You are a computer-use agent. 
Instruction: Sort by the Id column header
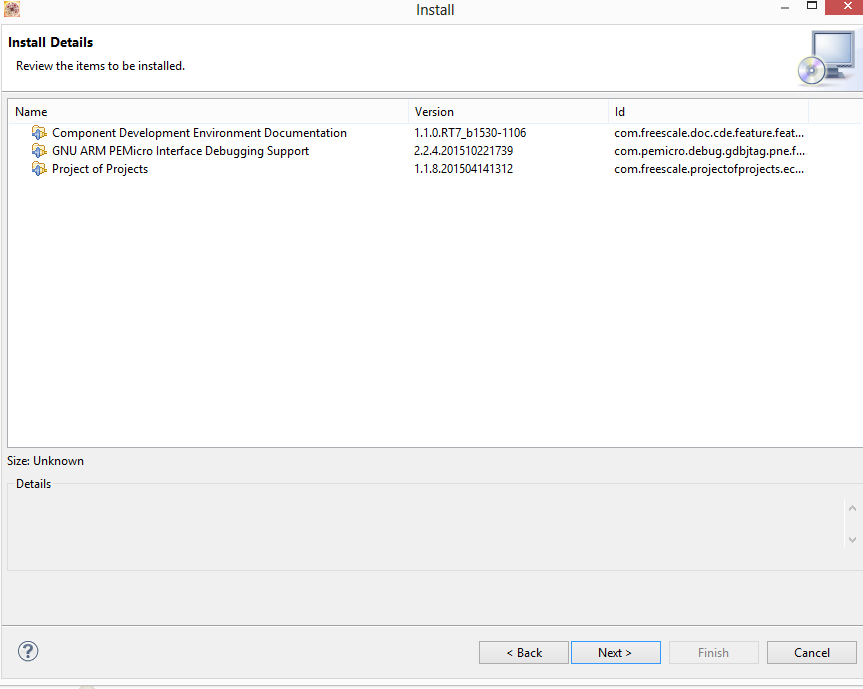point(708,112)
